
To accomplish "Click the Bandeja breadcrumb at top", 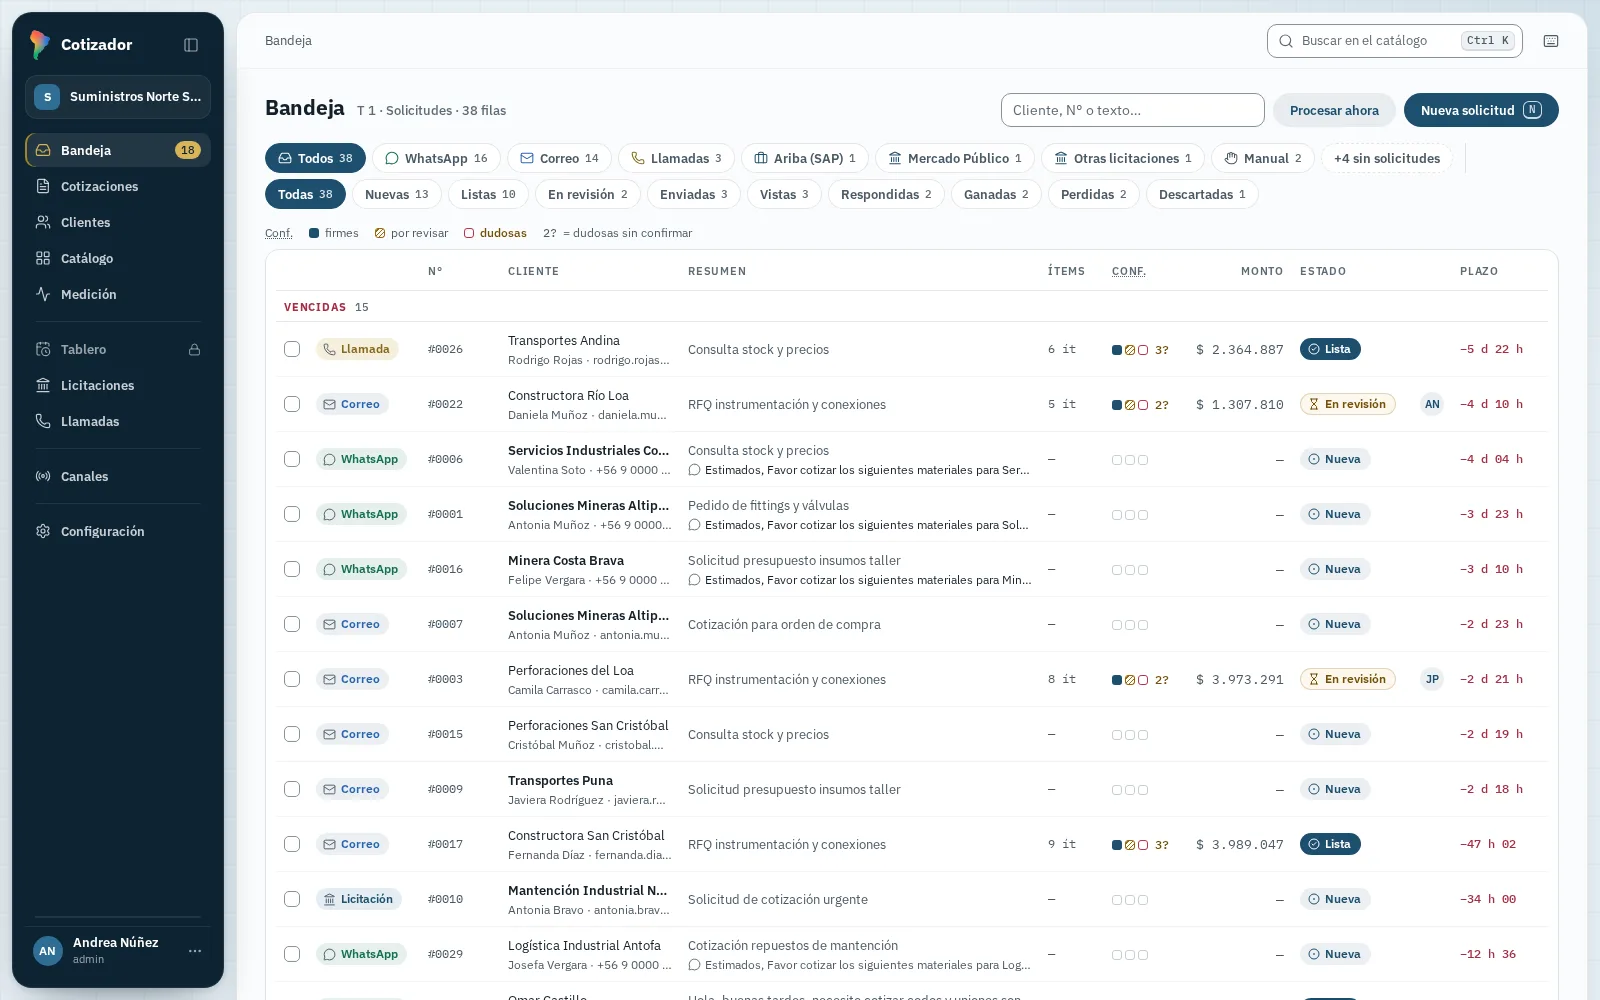I will [288, 41].
